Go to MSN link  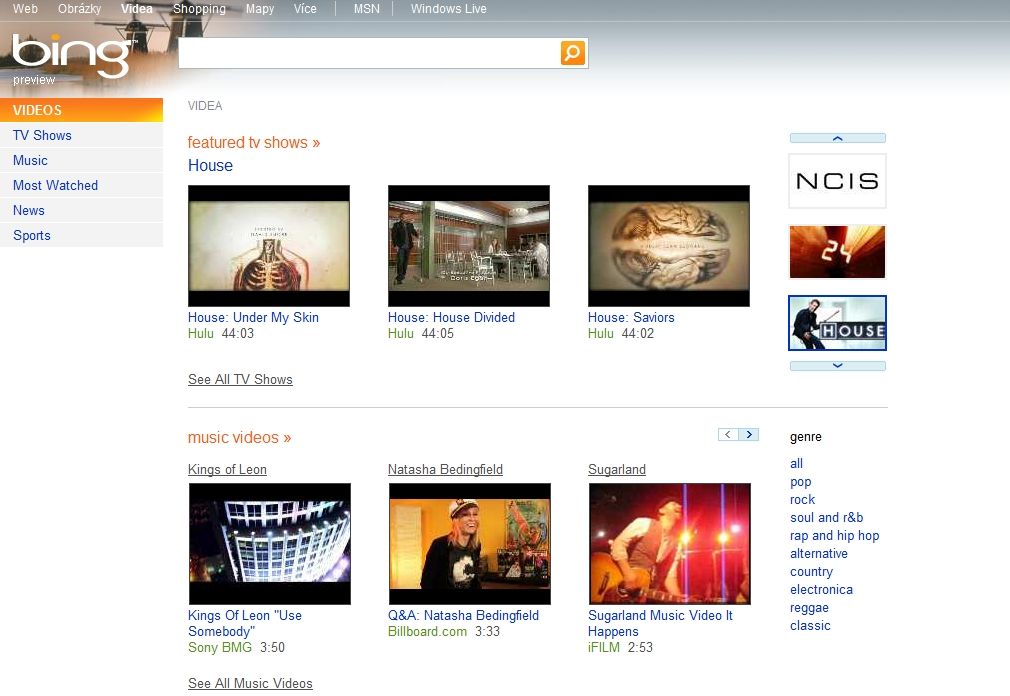pos(367,9)
